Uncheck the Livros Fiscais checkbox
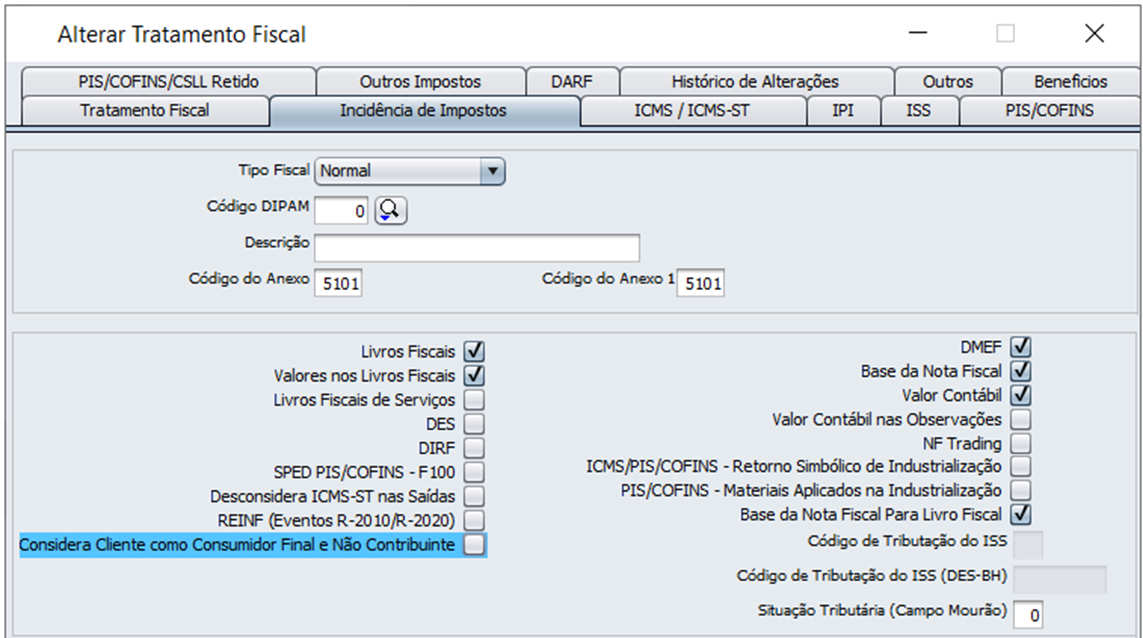Viewport: 1143px width, 638px height. (x=474, y=352)
